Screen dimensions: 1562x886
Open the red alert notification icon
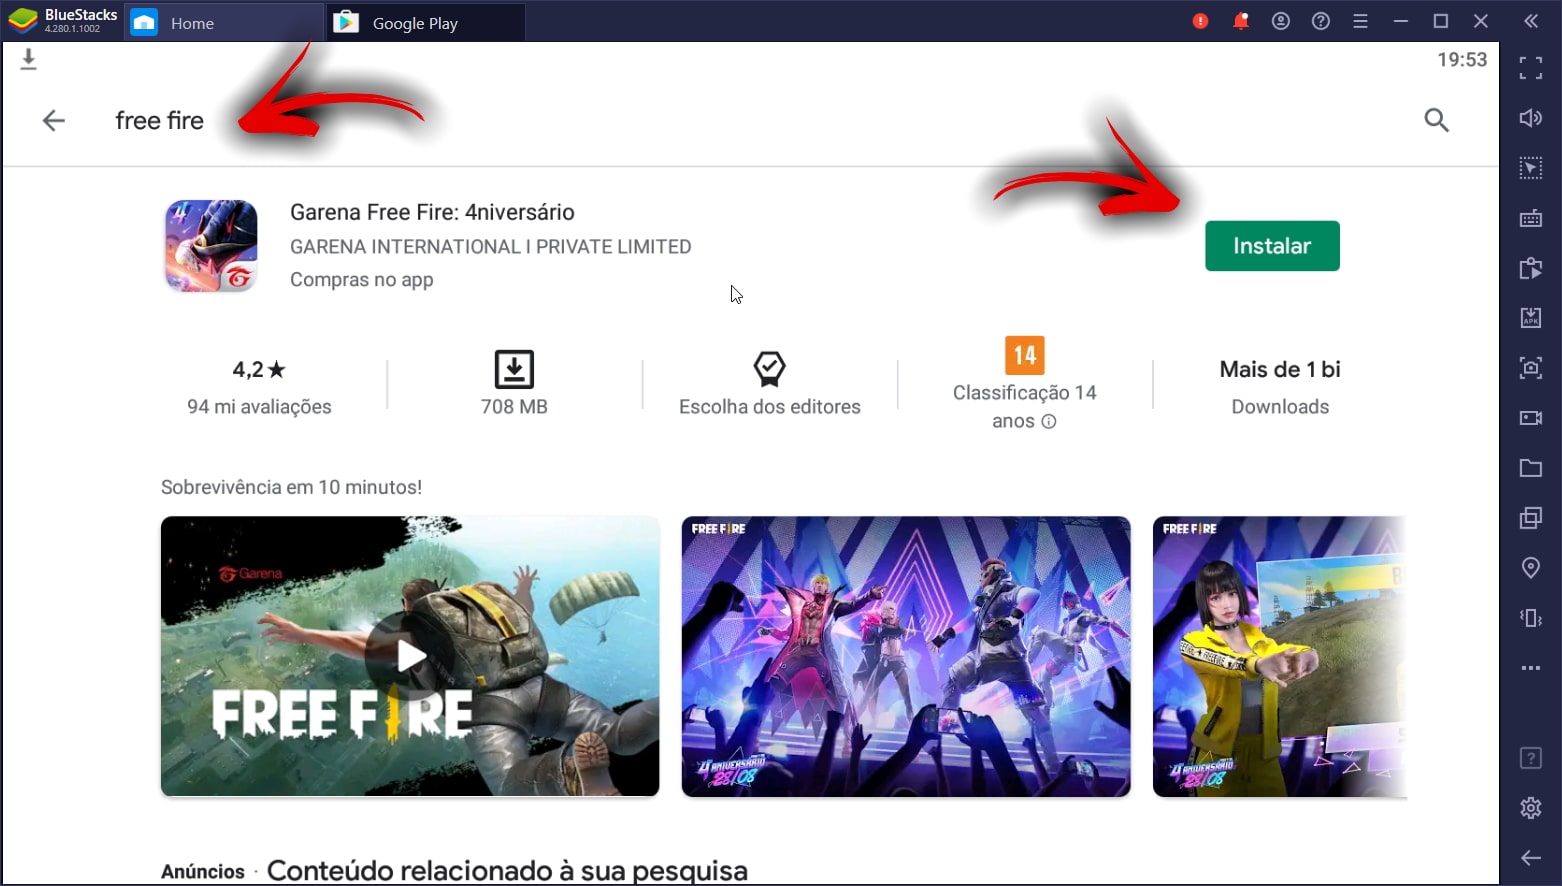pyautogui.click(x=1201, y=21)
